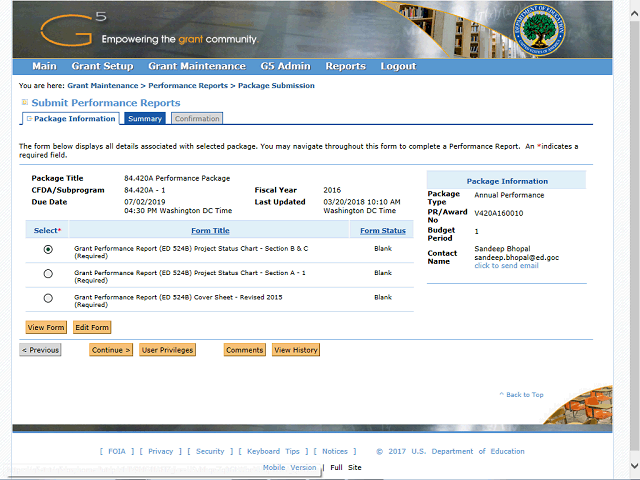640x480 pixels.
Task: Click the Fiscal Year value 2016
Action: [x=332, y=190]
